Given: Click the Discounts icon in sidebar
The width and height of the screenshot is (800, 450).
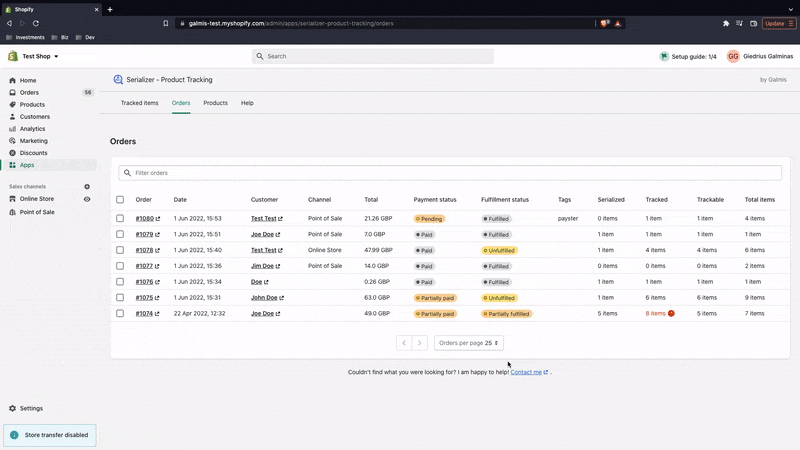Looking at the screenshot, I should [13, 153].
